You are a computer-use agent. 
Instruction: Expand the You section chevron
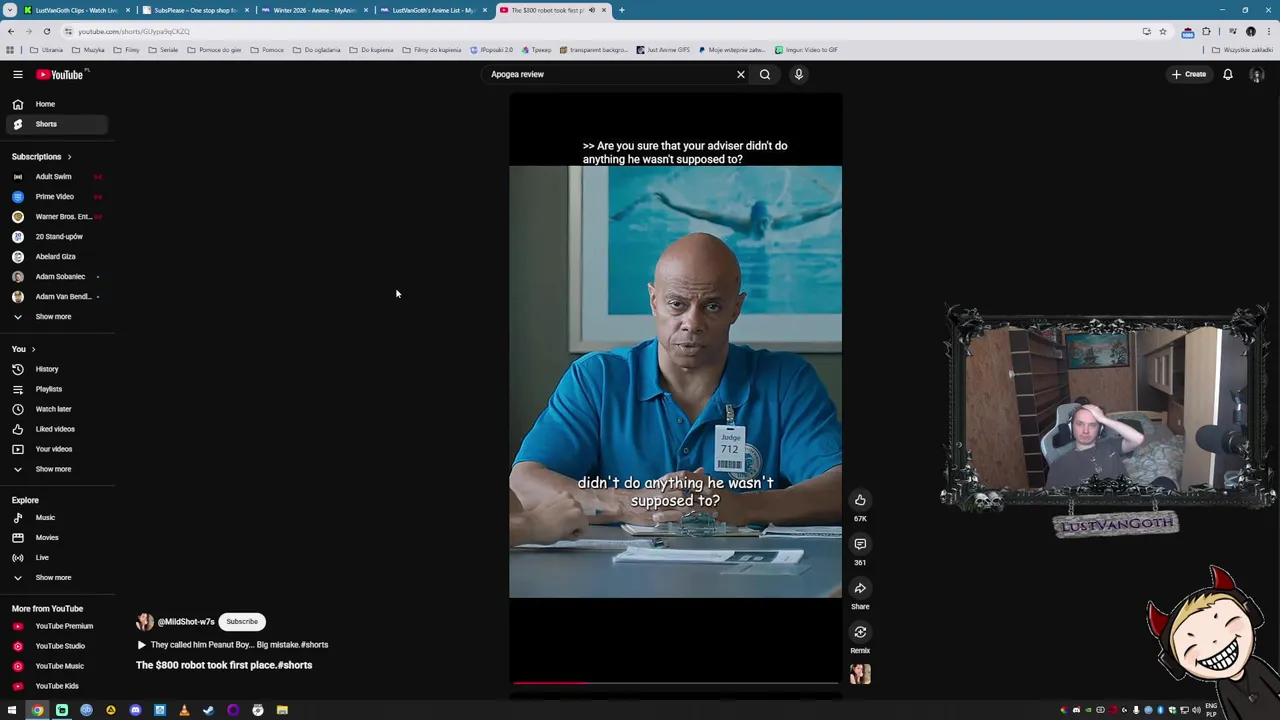click(33, 349)
